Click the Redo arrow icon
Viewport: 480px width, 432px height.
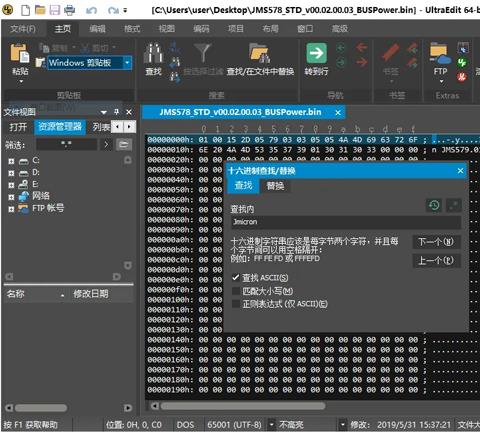click(x=113, y=11)
